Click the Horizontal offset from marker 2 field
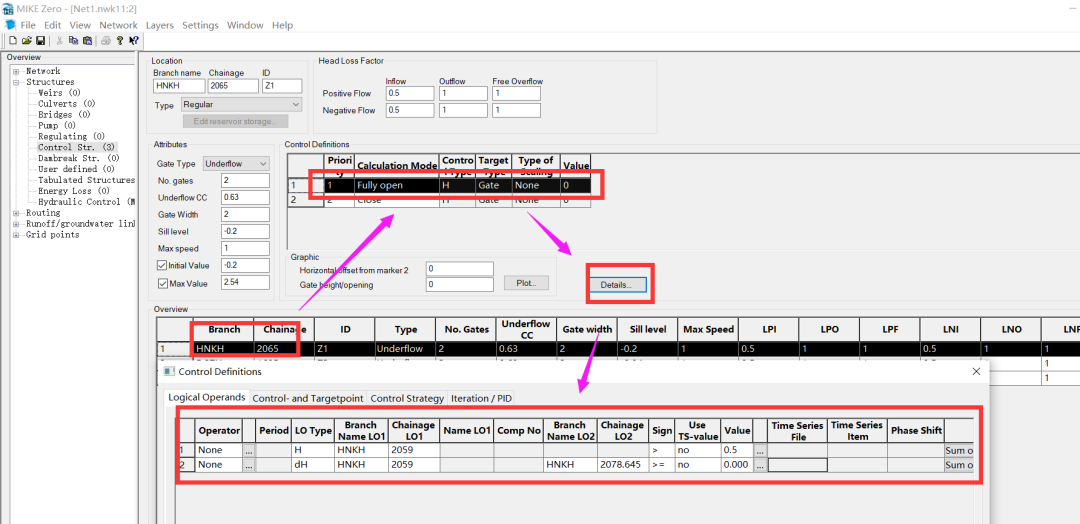Viewport: 1080px width, 524px height. [459, 269]
